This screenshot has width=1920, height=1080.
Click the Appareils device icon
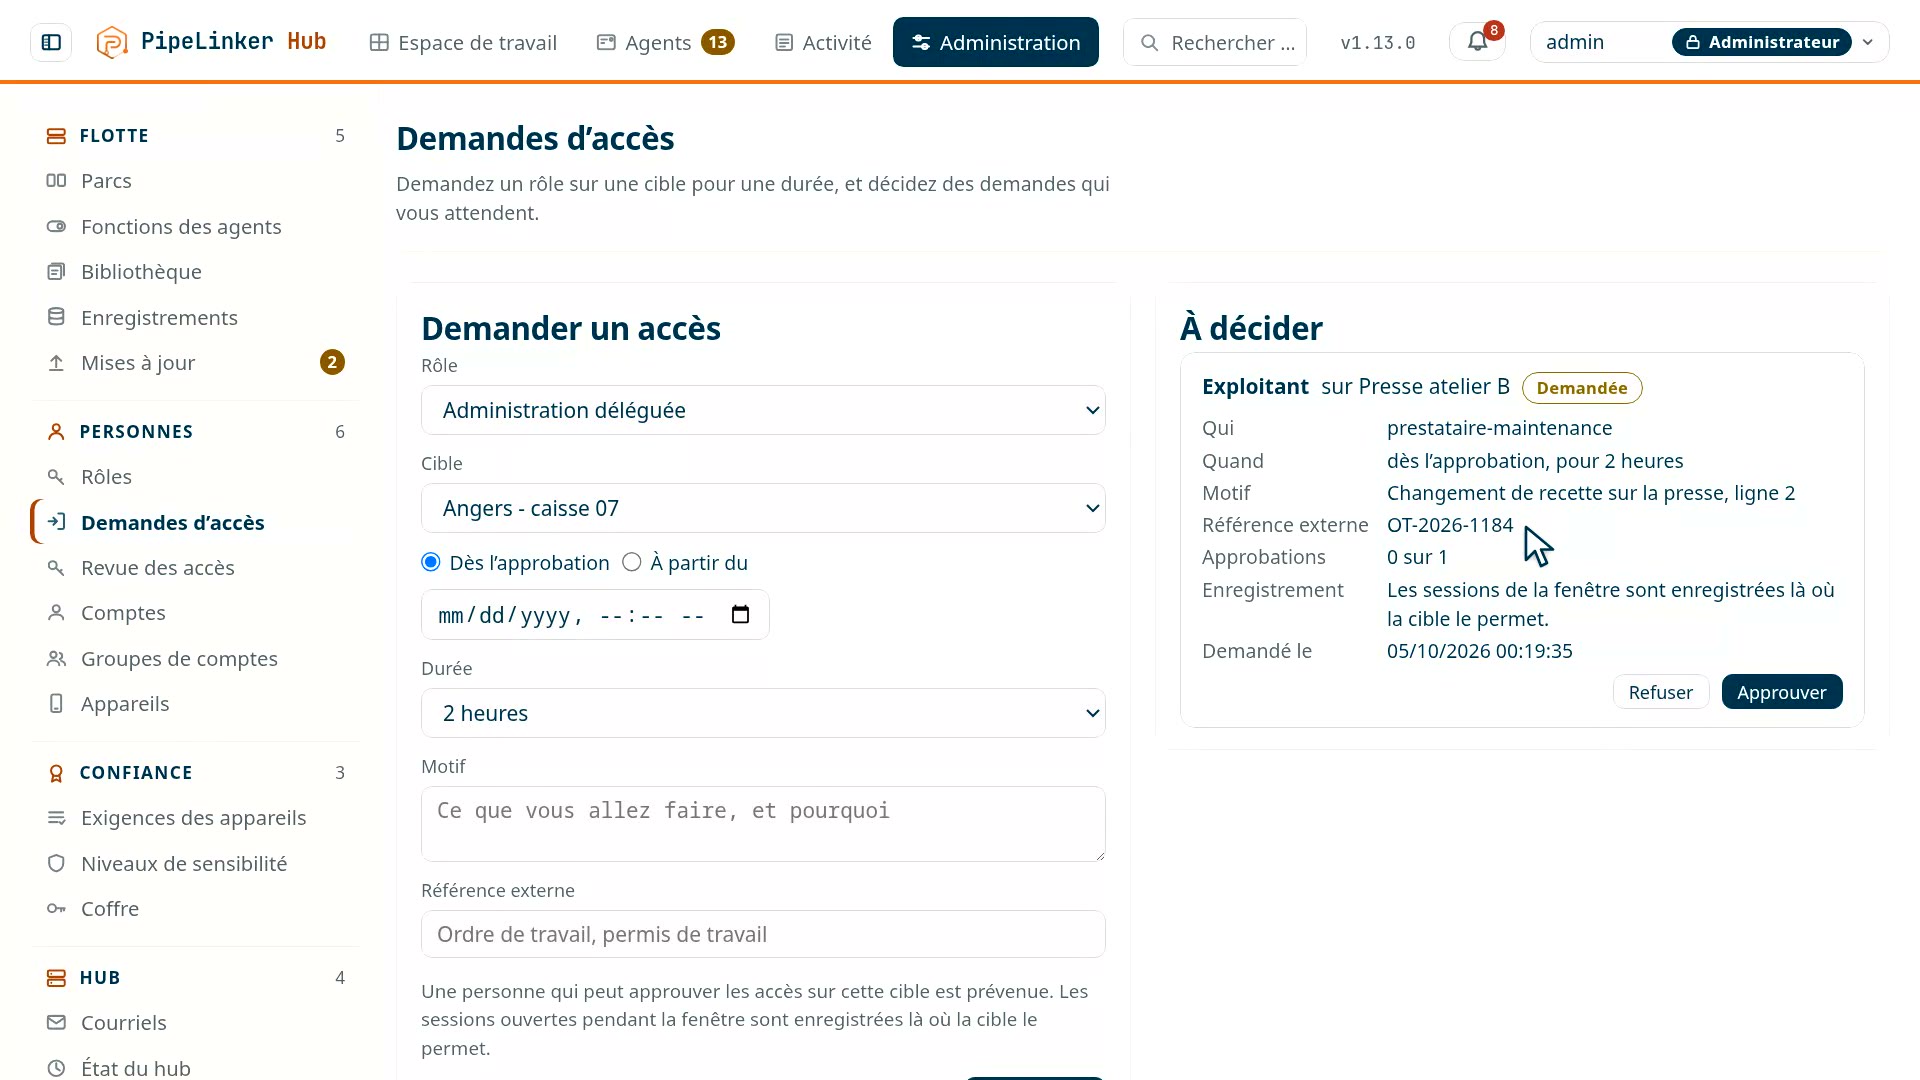pyautogui.click(x=56, y=704)
